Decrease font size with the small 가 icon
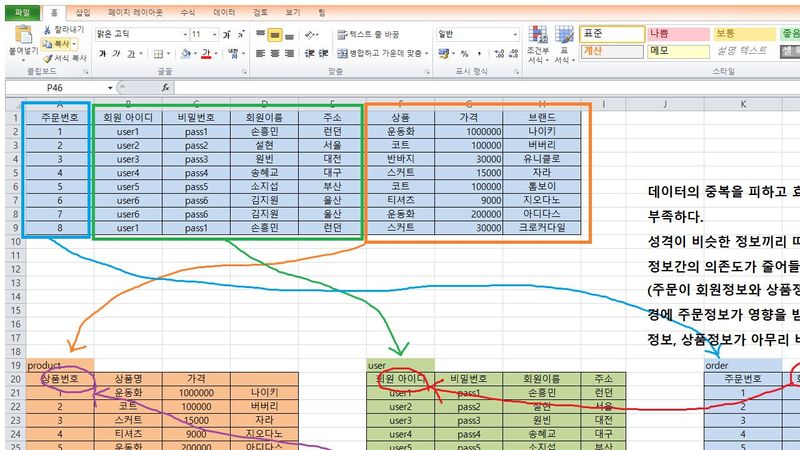 [241, 34]
